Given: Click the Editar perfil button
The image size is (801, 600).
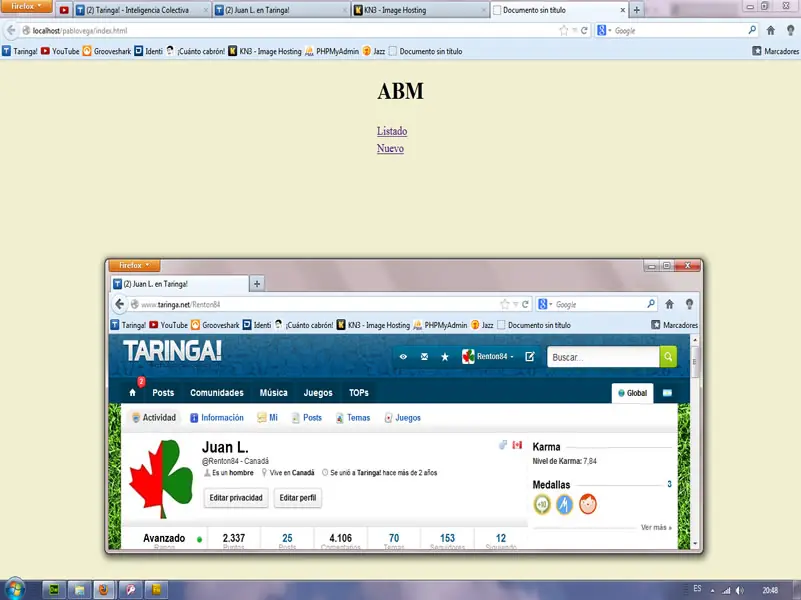Looking at the screenshot, I should pos(298,498).
